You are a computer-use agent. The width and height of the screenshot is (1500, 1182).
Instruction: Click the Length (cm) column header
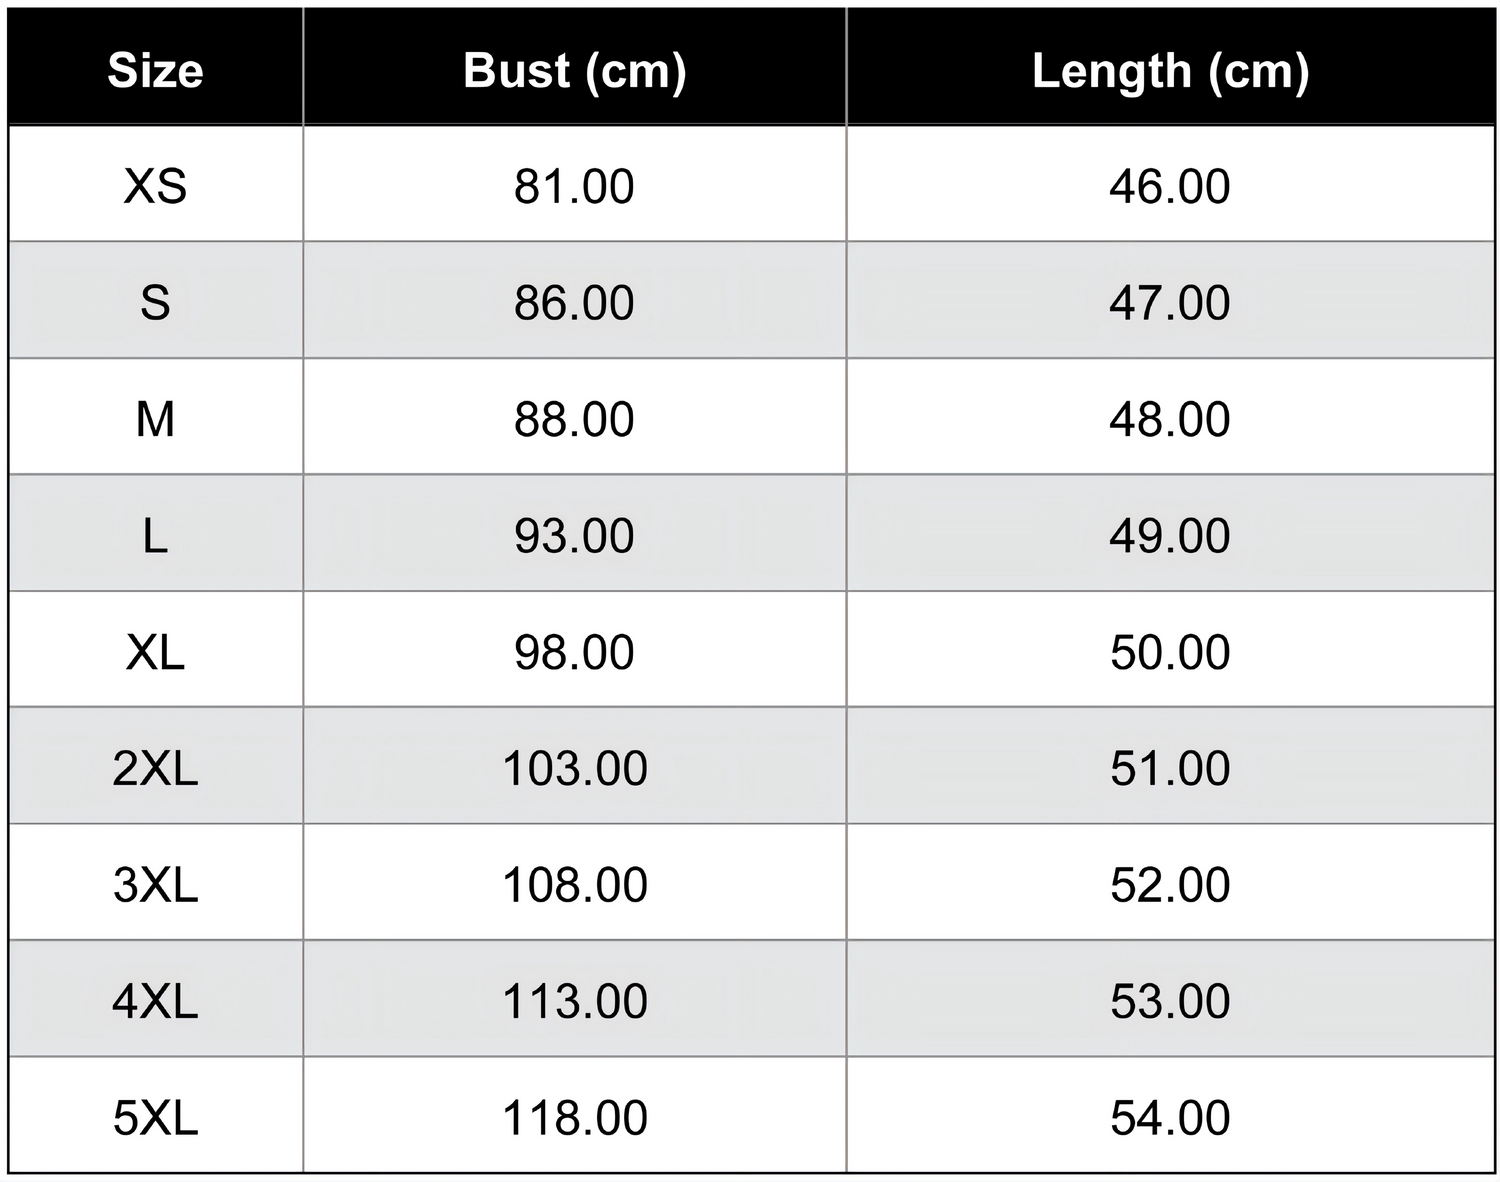coord(1171,71)
